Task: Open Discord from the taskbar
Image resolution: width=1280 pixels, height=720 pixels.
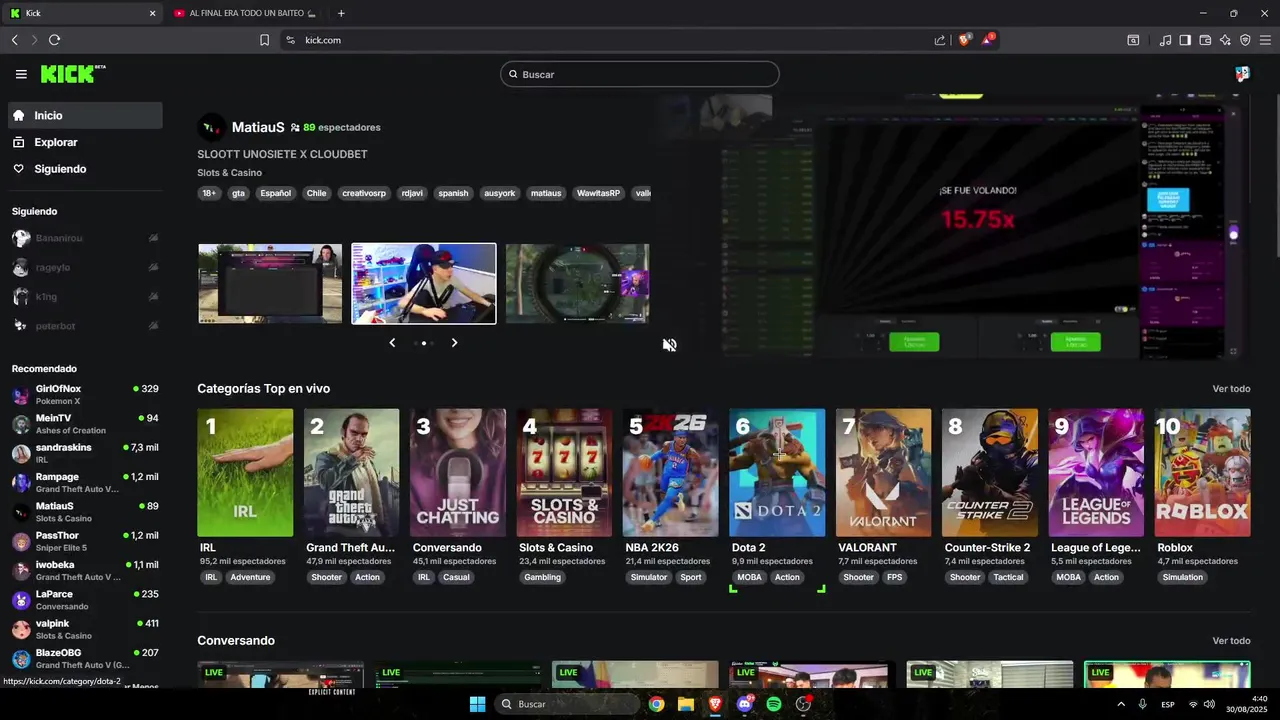Action: pos(744,704)
